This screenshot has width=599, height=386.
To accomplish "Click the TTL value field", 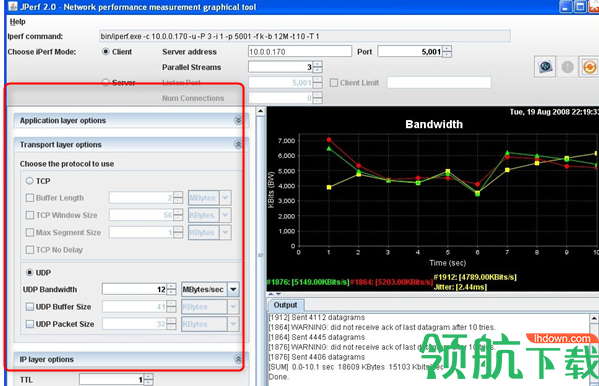I will [x=112, y=379].
